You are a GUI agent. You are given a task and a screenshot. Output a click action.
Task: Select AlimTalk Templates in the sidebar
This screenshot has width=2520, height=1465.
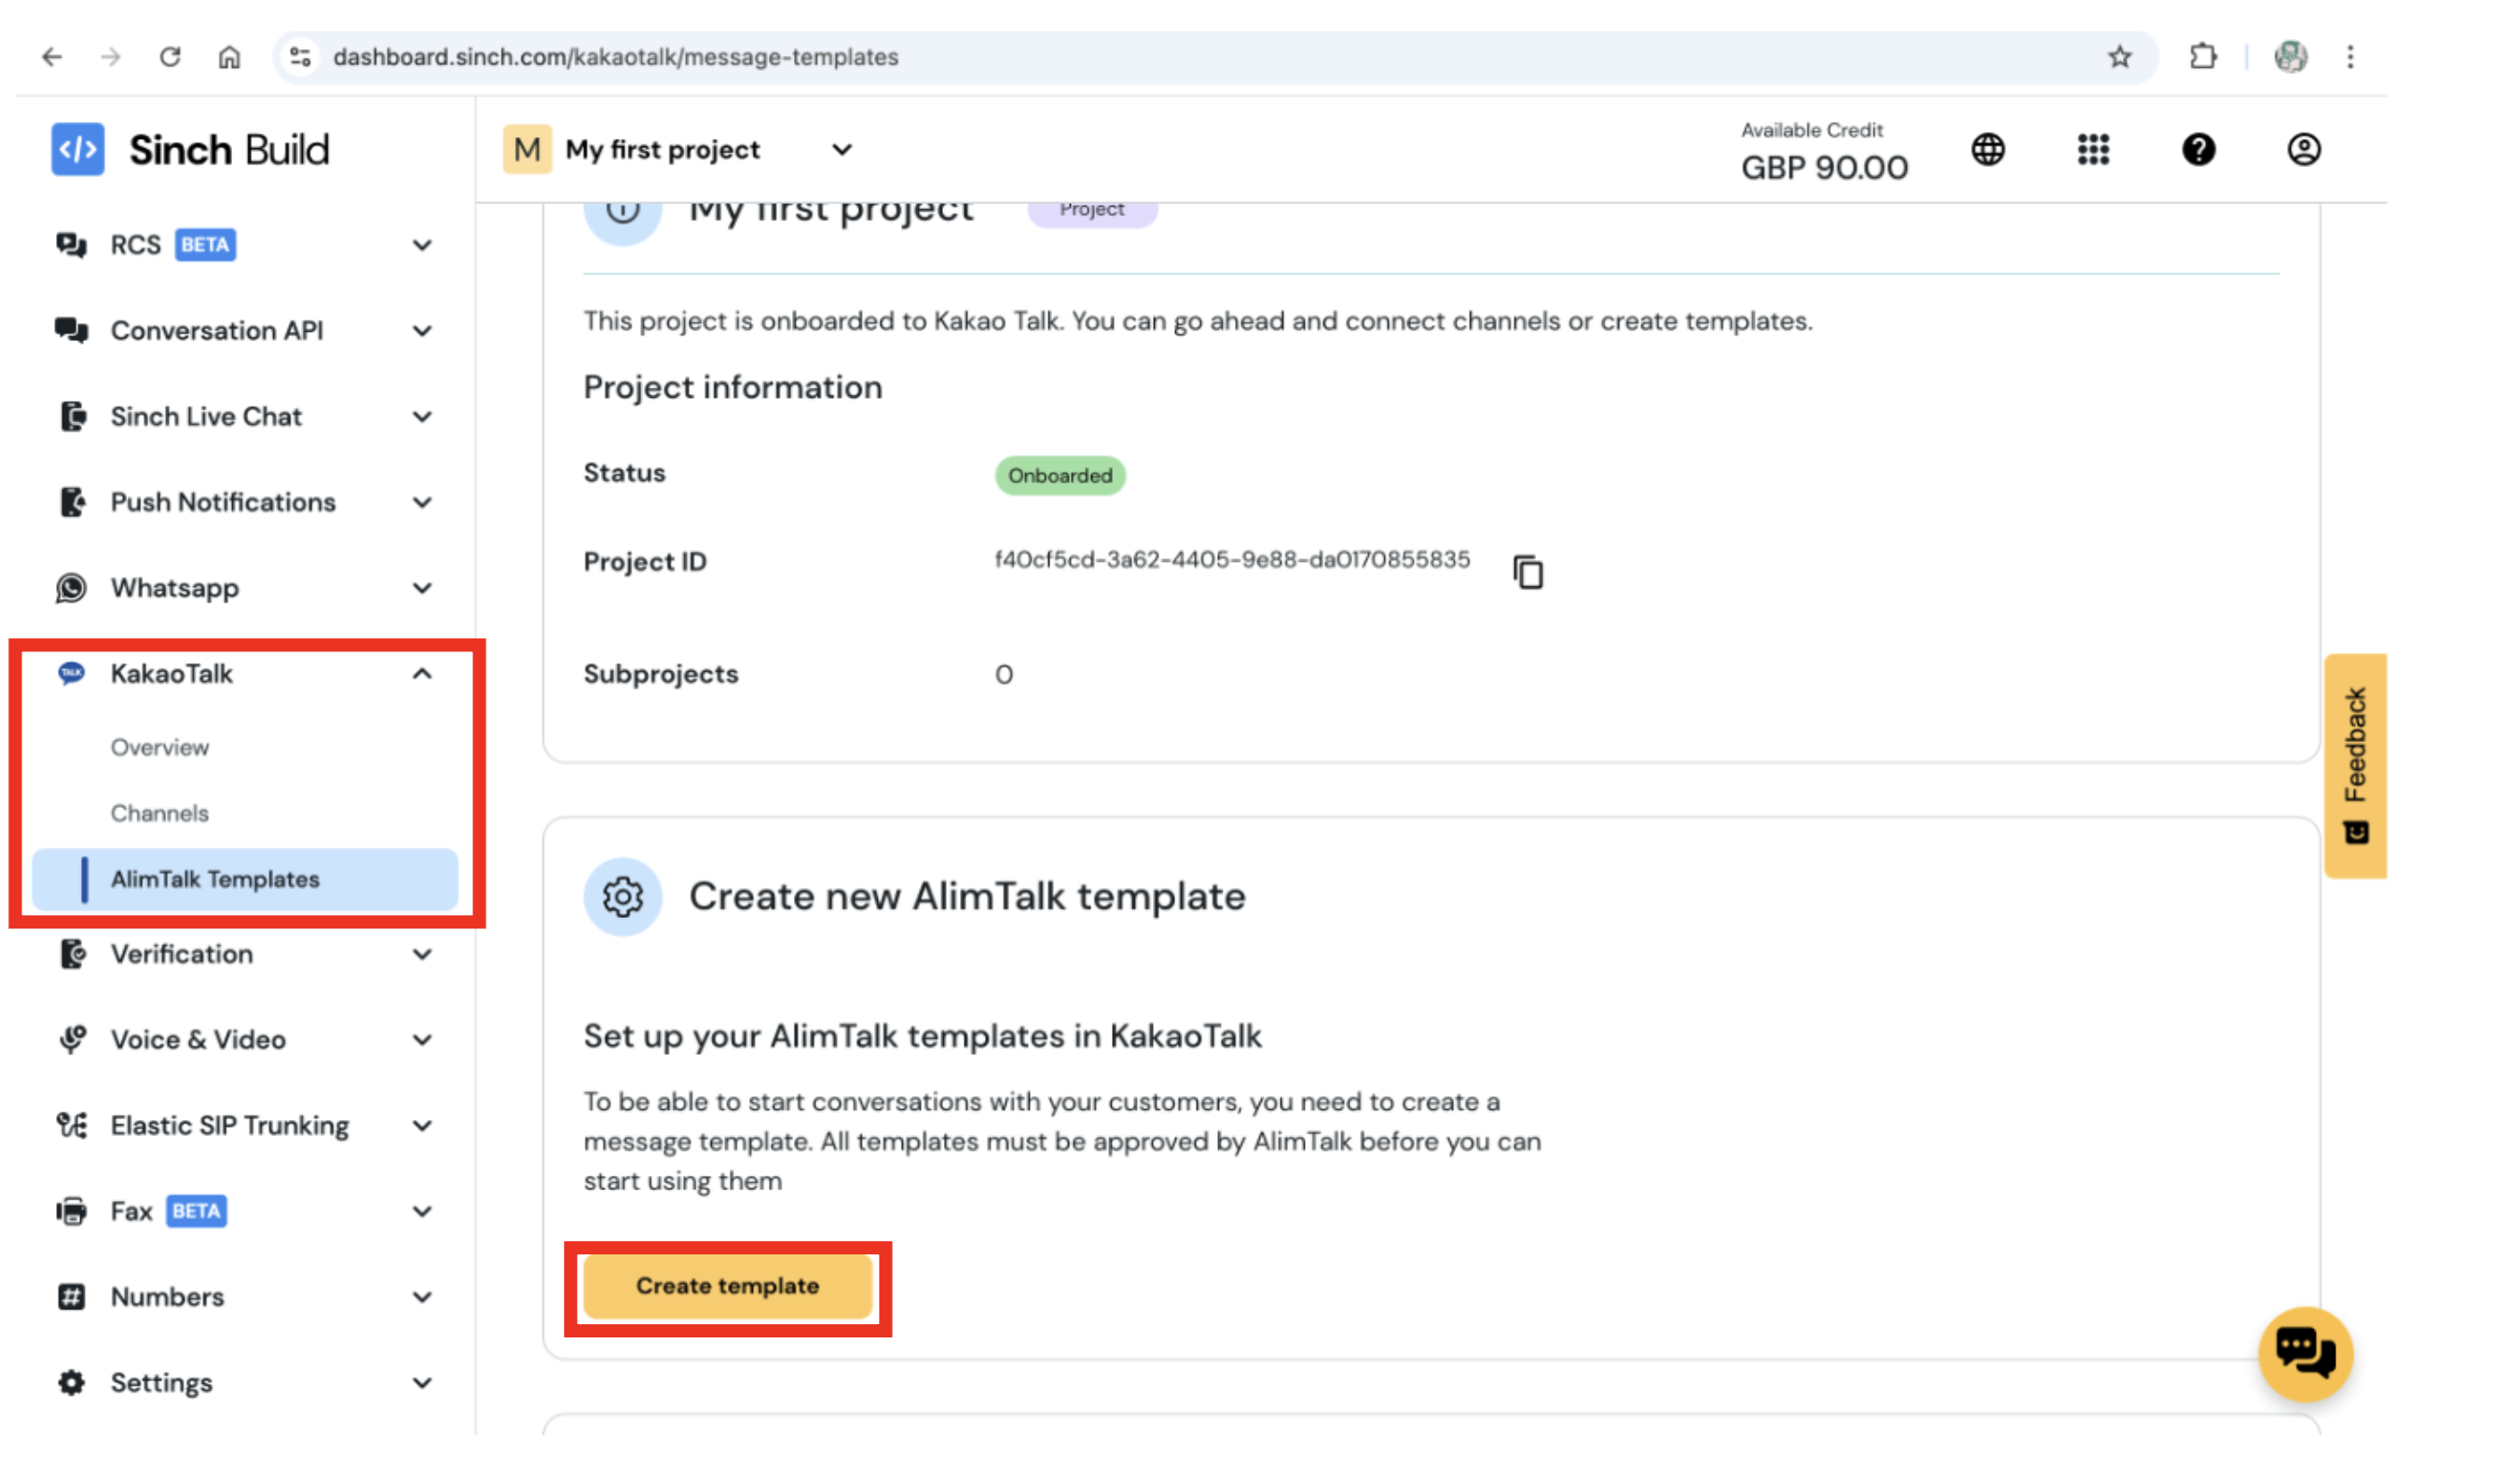[x=215, y=879]
